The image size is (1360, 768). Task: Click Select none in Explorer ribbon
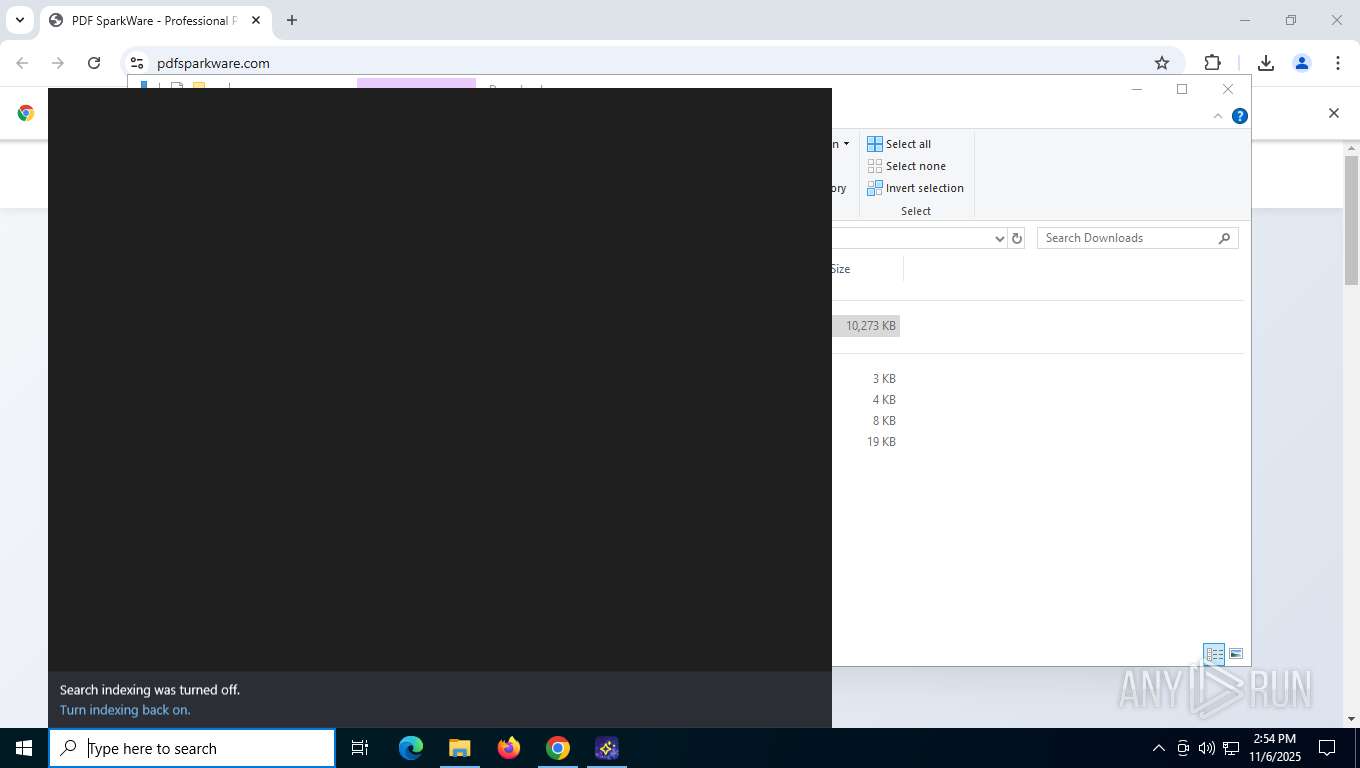coord(906,166)
